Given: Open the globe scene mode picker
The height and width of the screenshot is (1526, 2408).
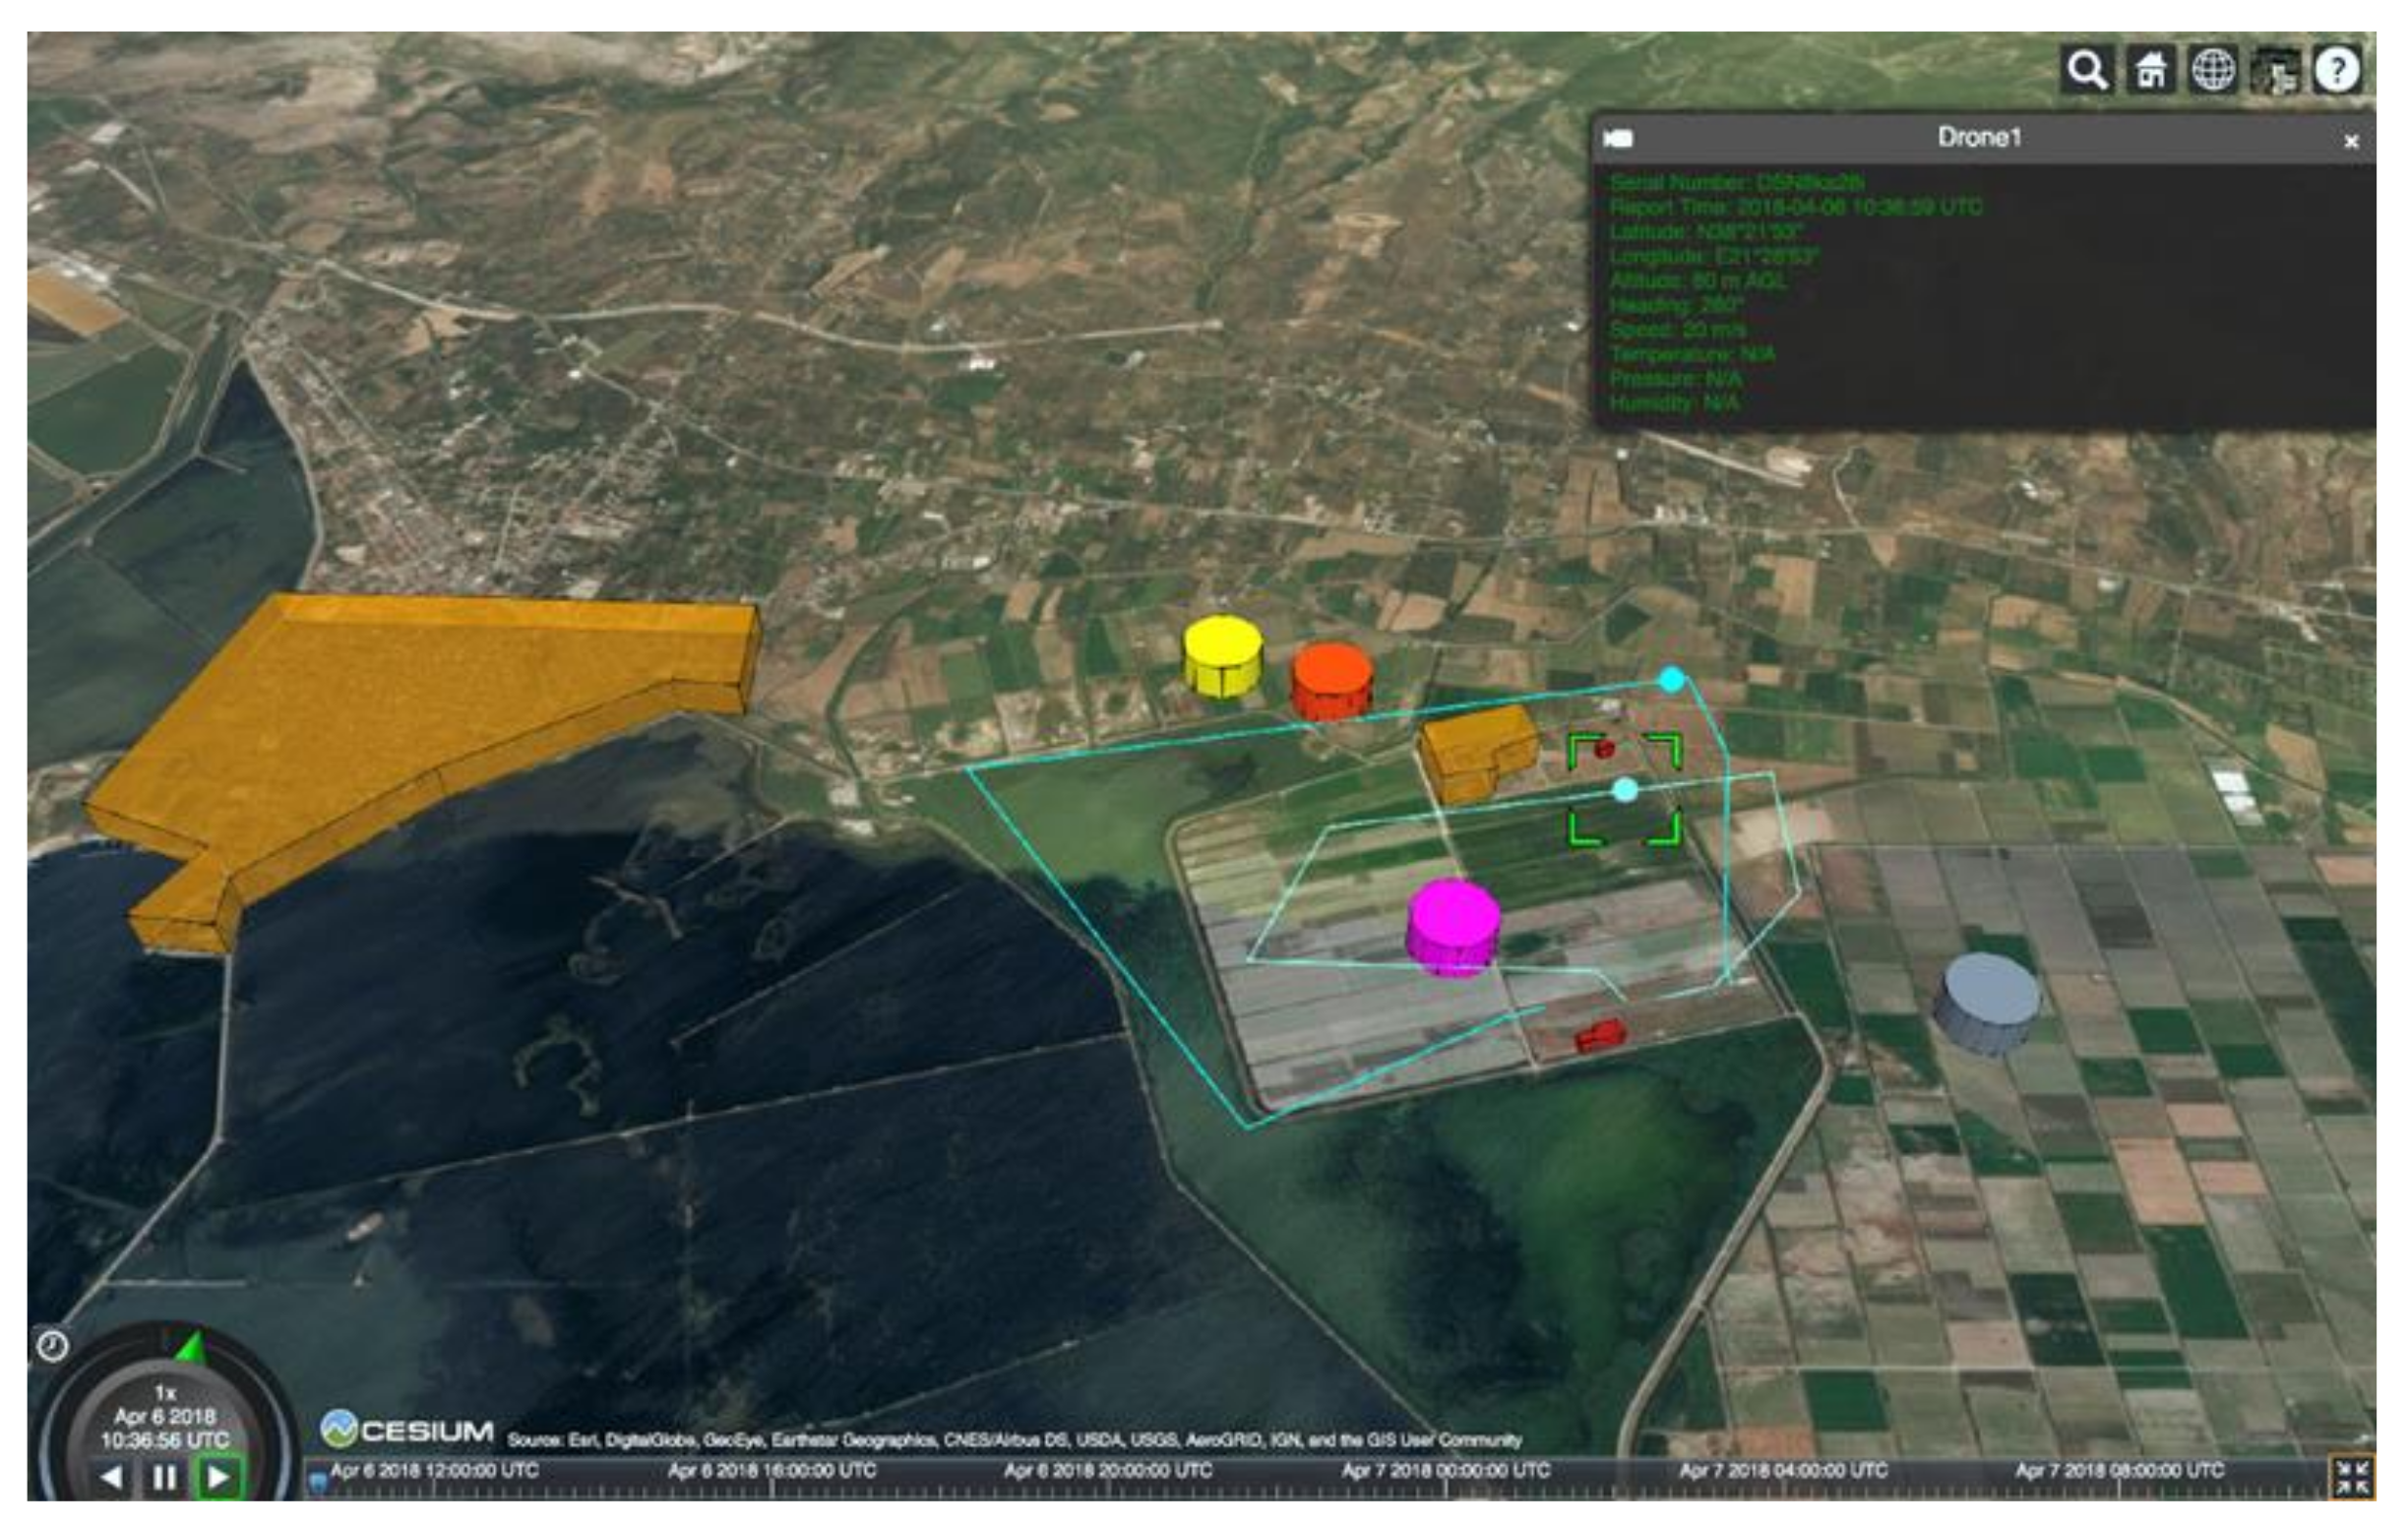Looking at the screenshot, I should coord(2212,71).
